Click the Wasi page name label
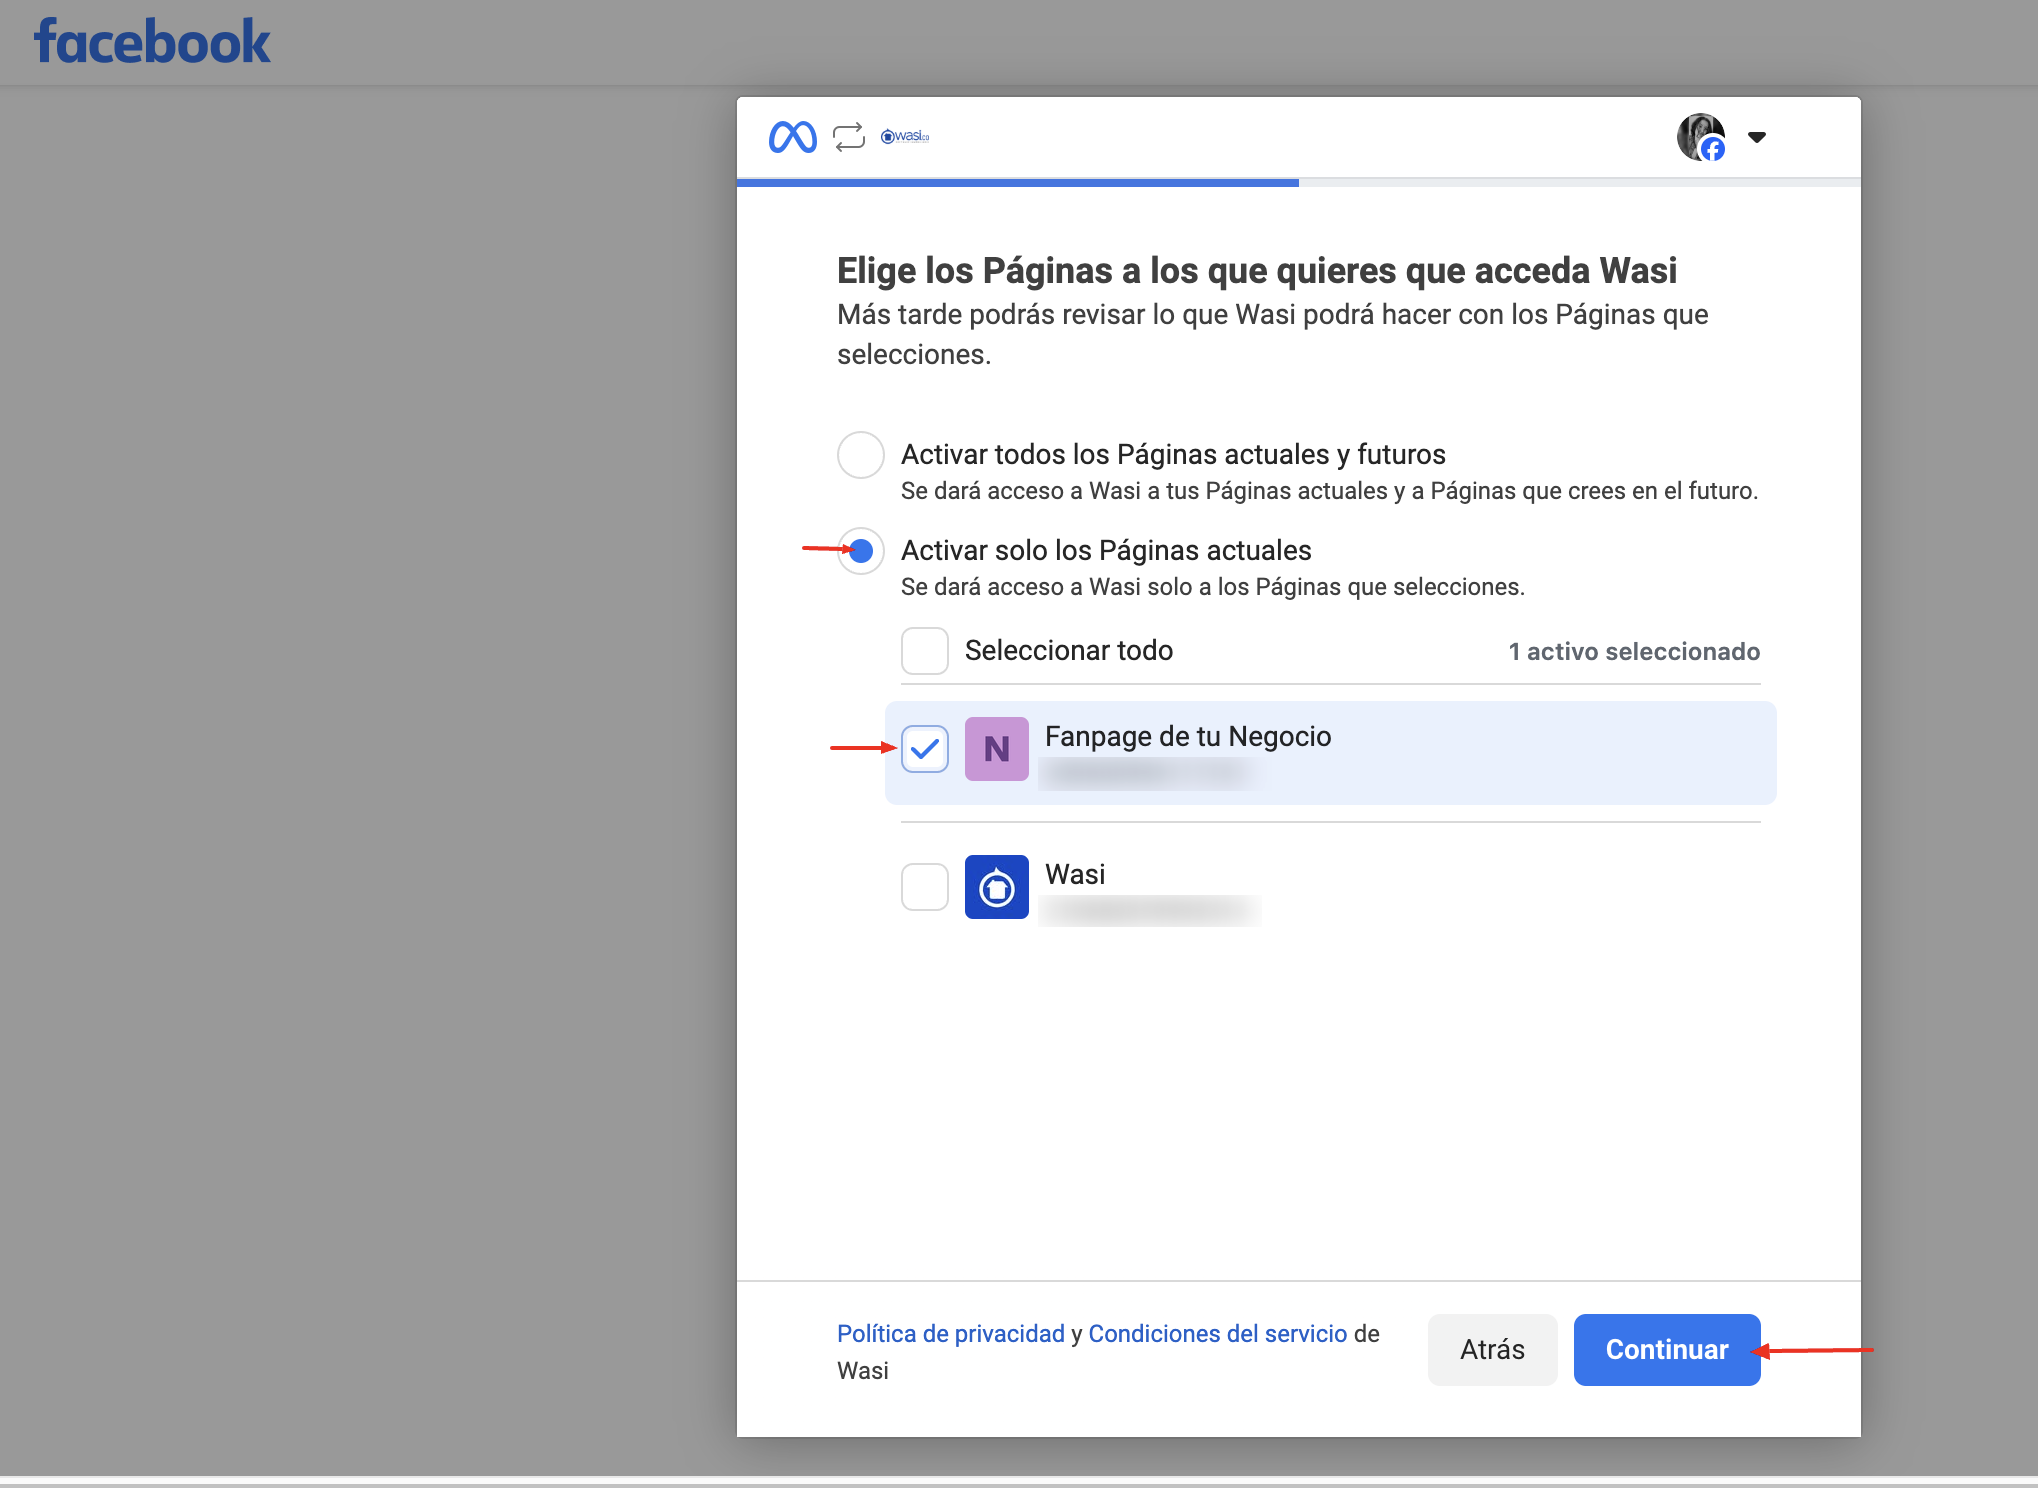 [x=1075, y=874]
